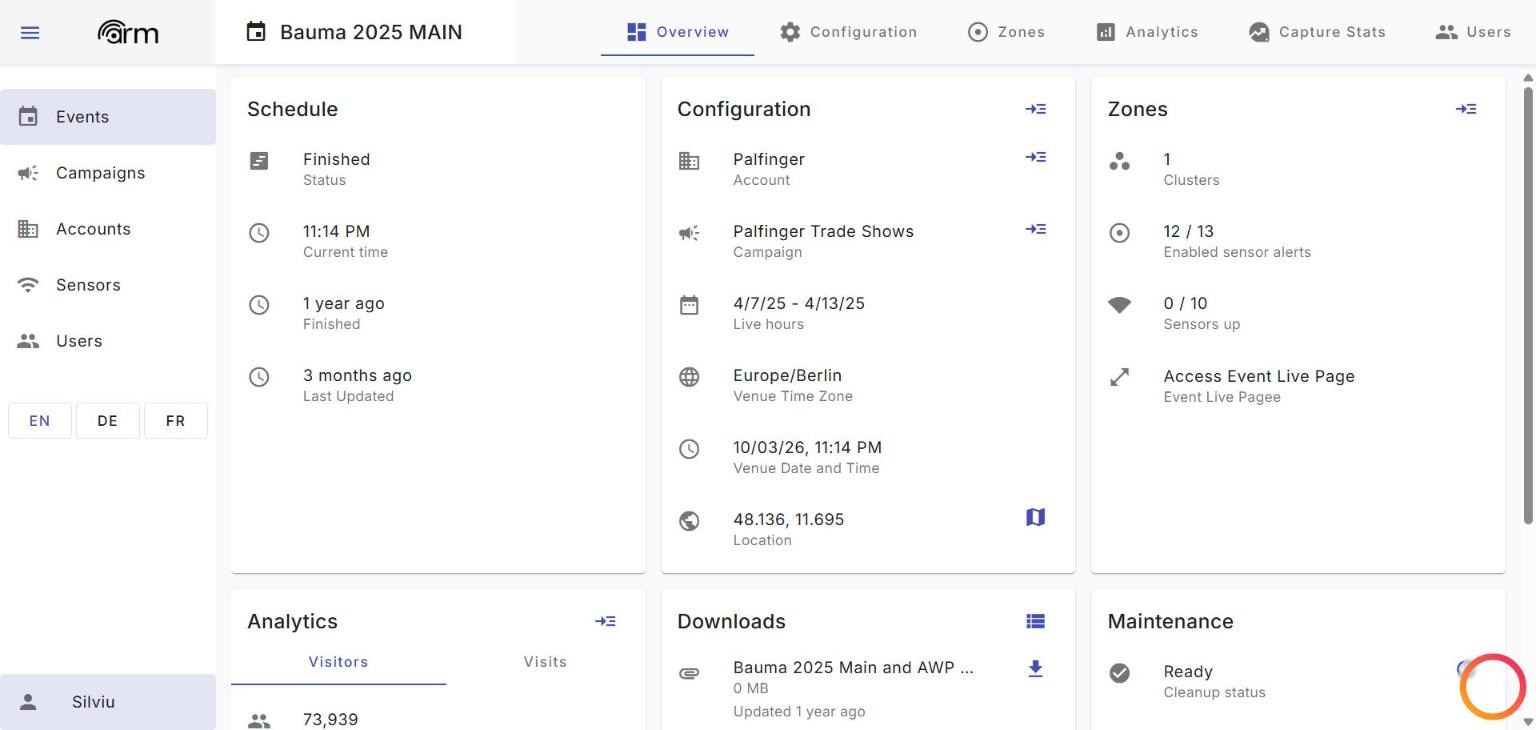Click the page's vertical scrollbar
Screen dimensions: 1536x730
tap(1528, 305)
